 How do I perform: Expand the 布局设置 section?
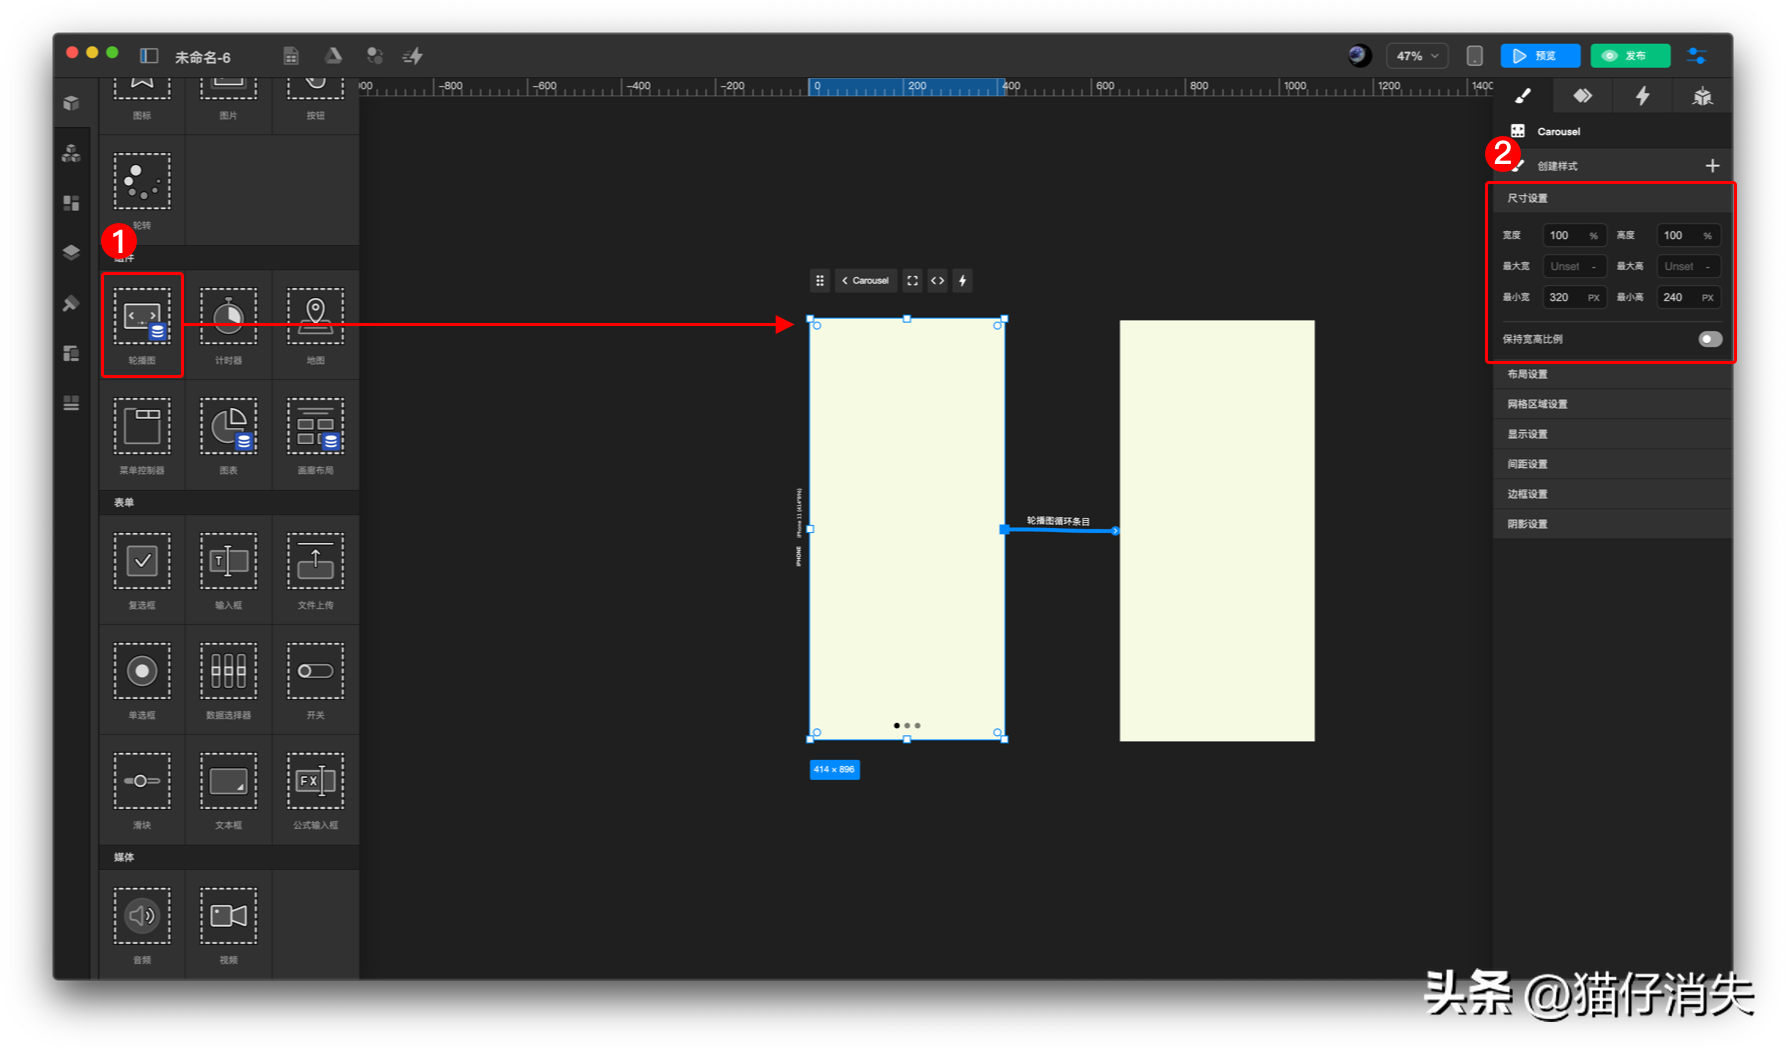(x=1612, y=374)
